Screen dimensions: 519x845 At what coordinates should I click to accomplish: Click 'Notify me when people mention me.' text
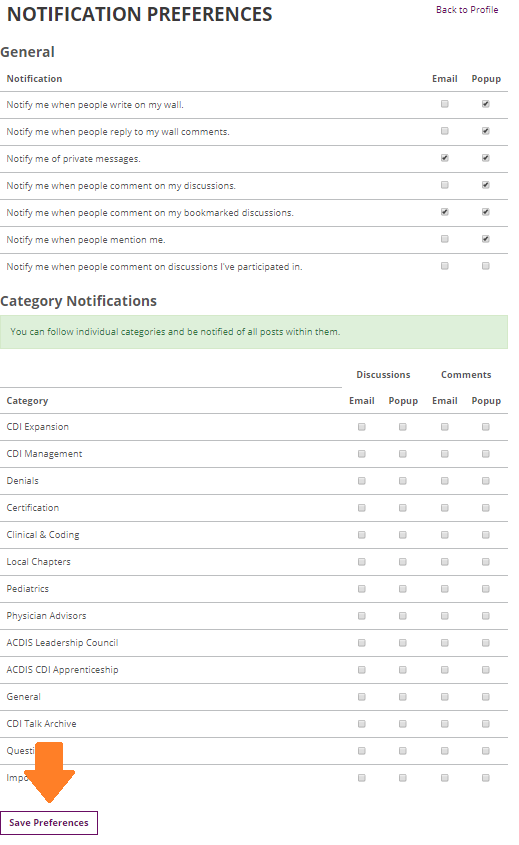(86, 239)
